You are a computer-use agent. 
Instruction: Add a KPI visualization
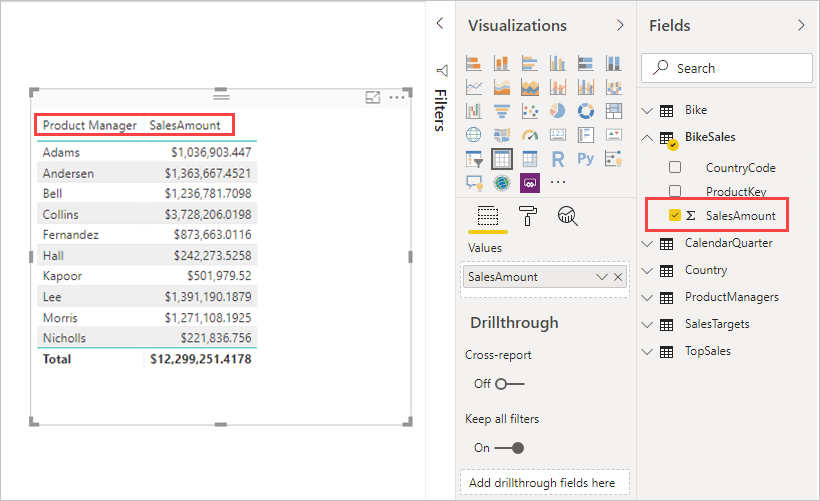pyautogui.click(x=613, y=135)
